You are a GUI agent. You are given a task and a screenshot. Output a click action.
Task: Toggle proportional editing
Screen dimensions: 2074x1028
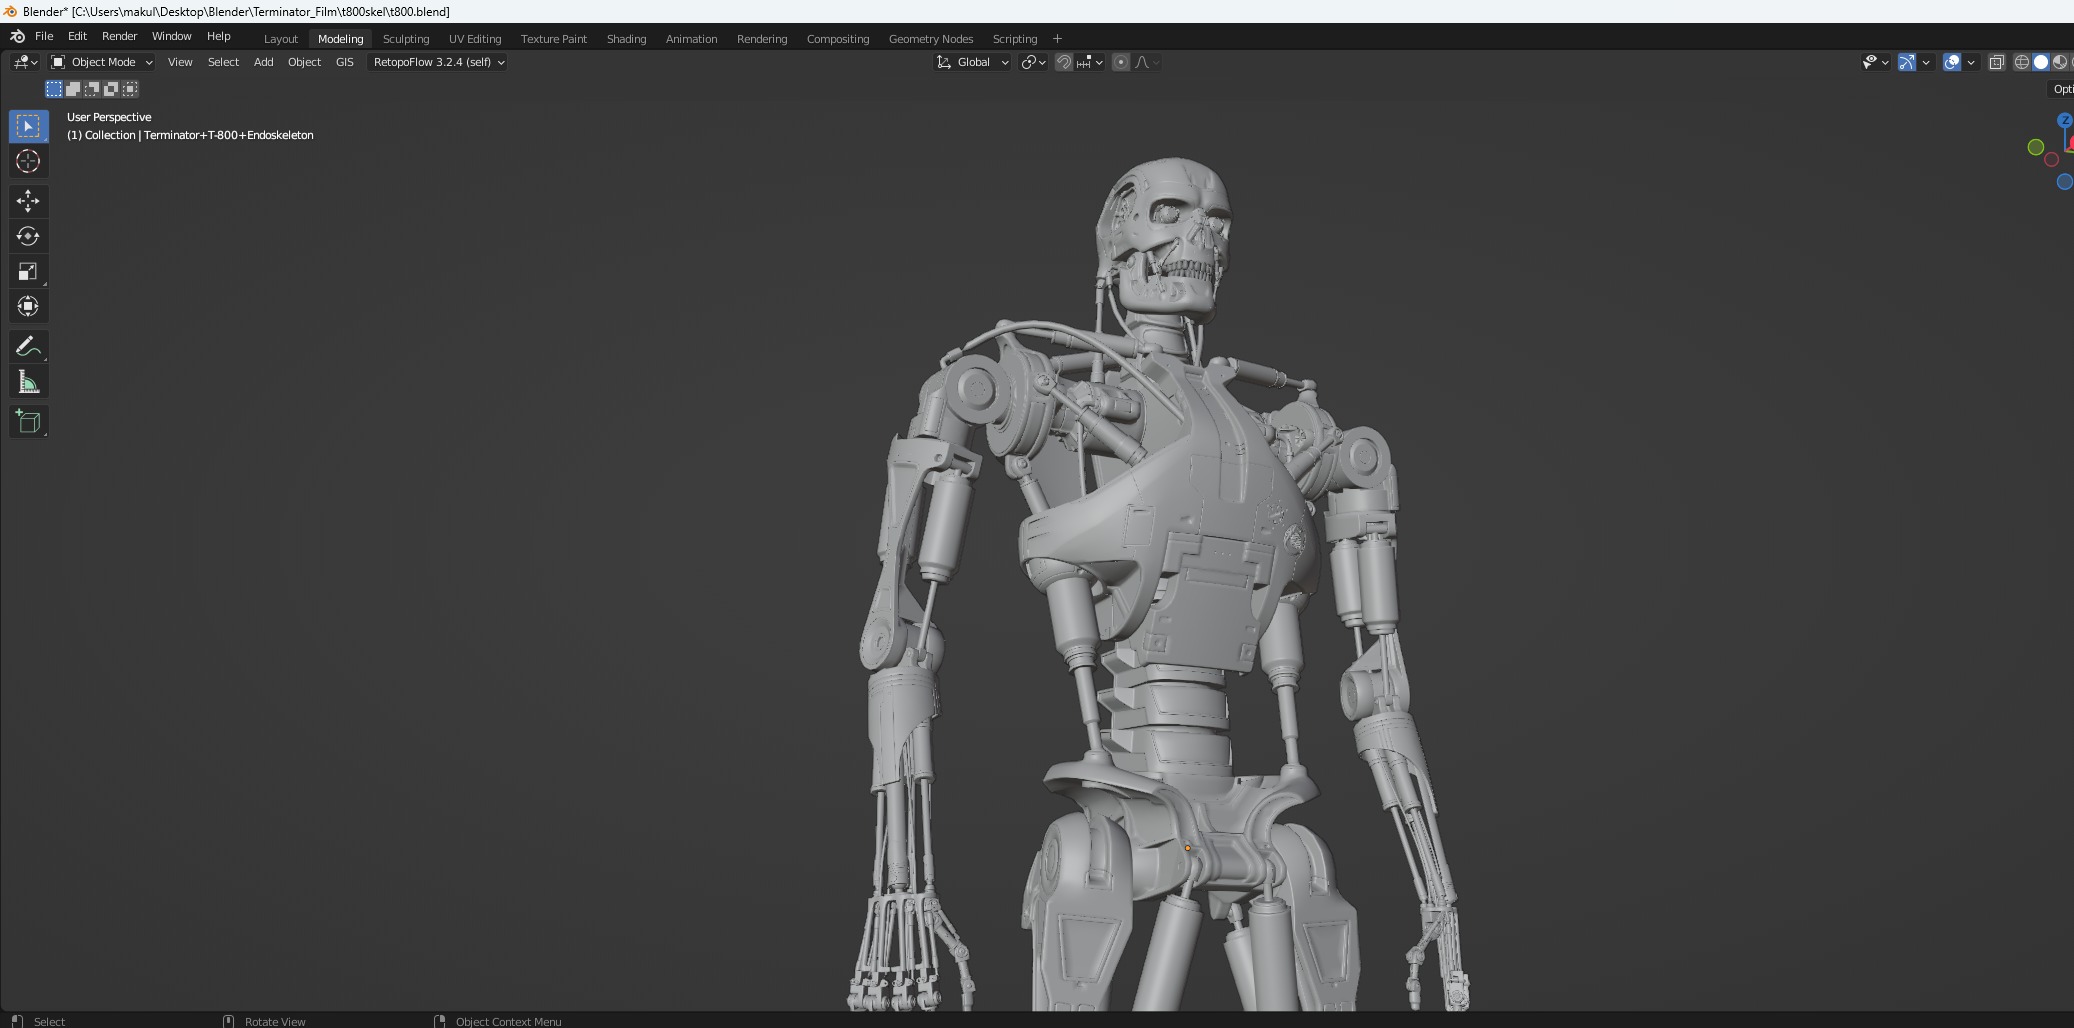click(x=1121, y=62)
